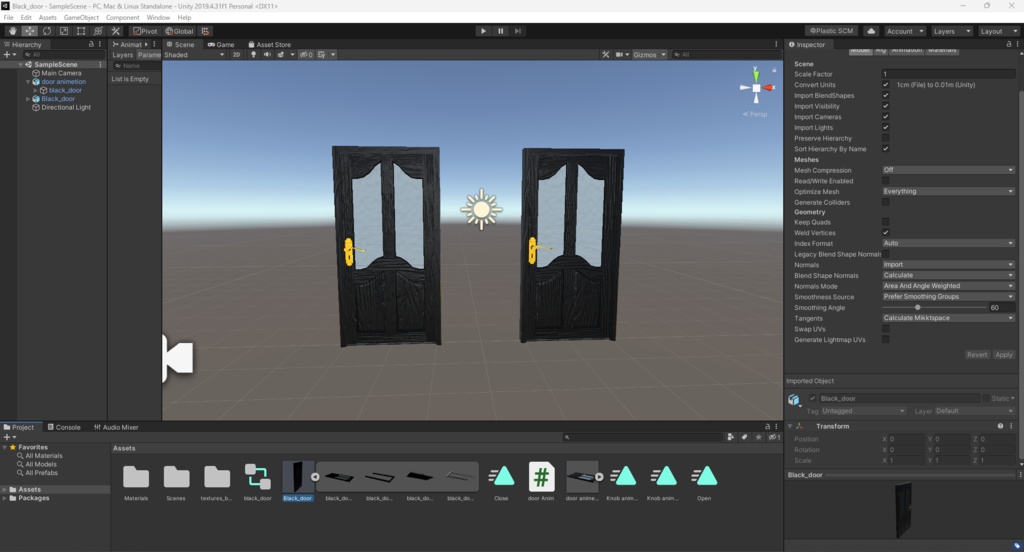
Task: Select the Rect transform tool
Action: coord(80,31)
